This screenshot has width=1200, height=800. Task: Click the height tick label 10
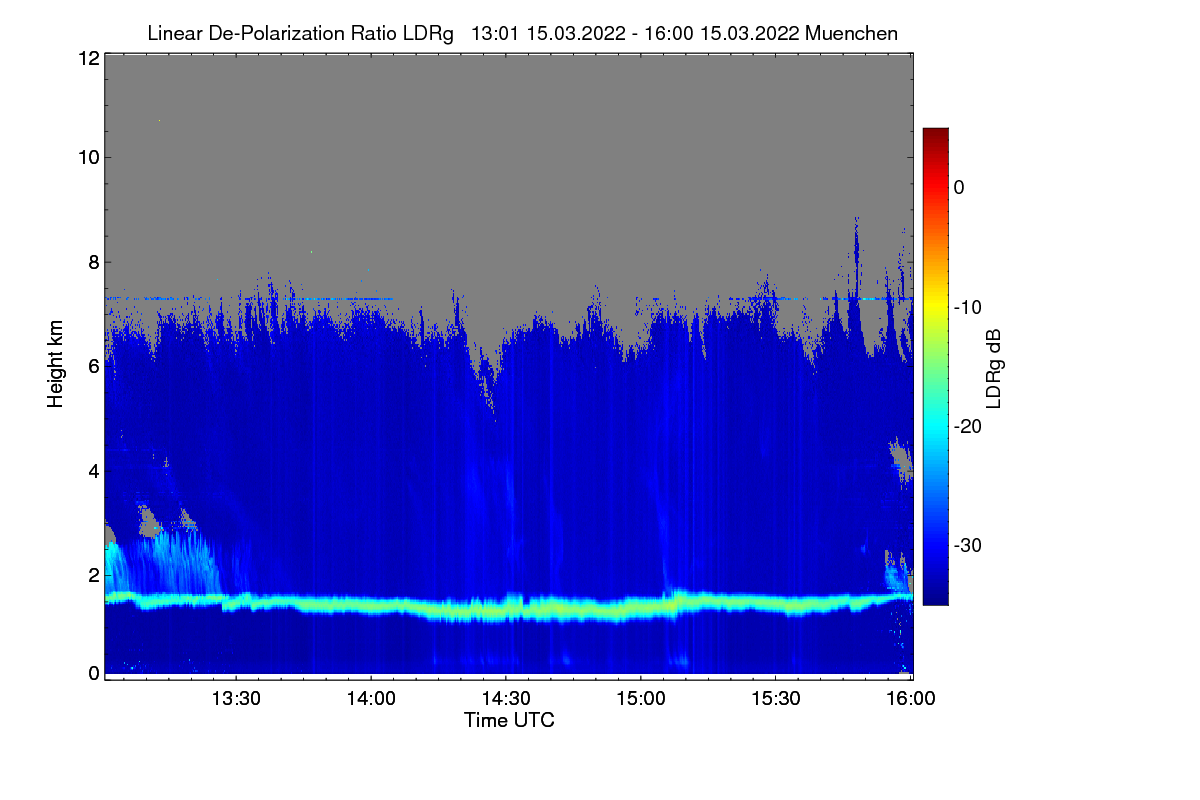[87, 157]
